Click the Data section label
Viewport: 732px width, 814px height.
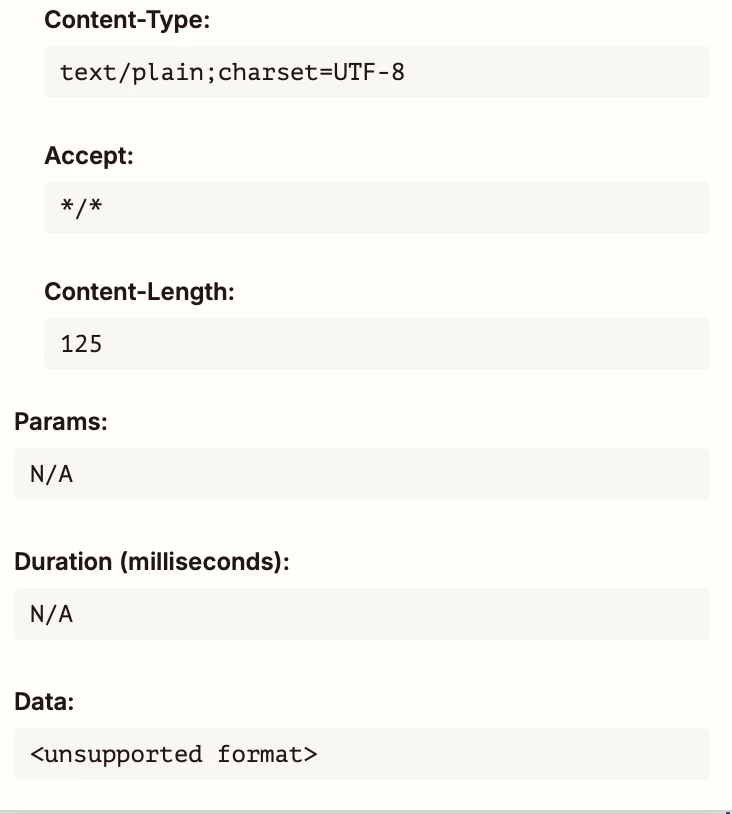pos(44,702)
